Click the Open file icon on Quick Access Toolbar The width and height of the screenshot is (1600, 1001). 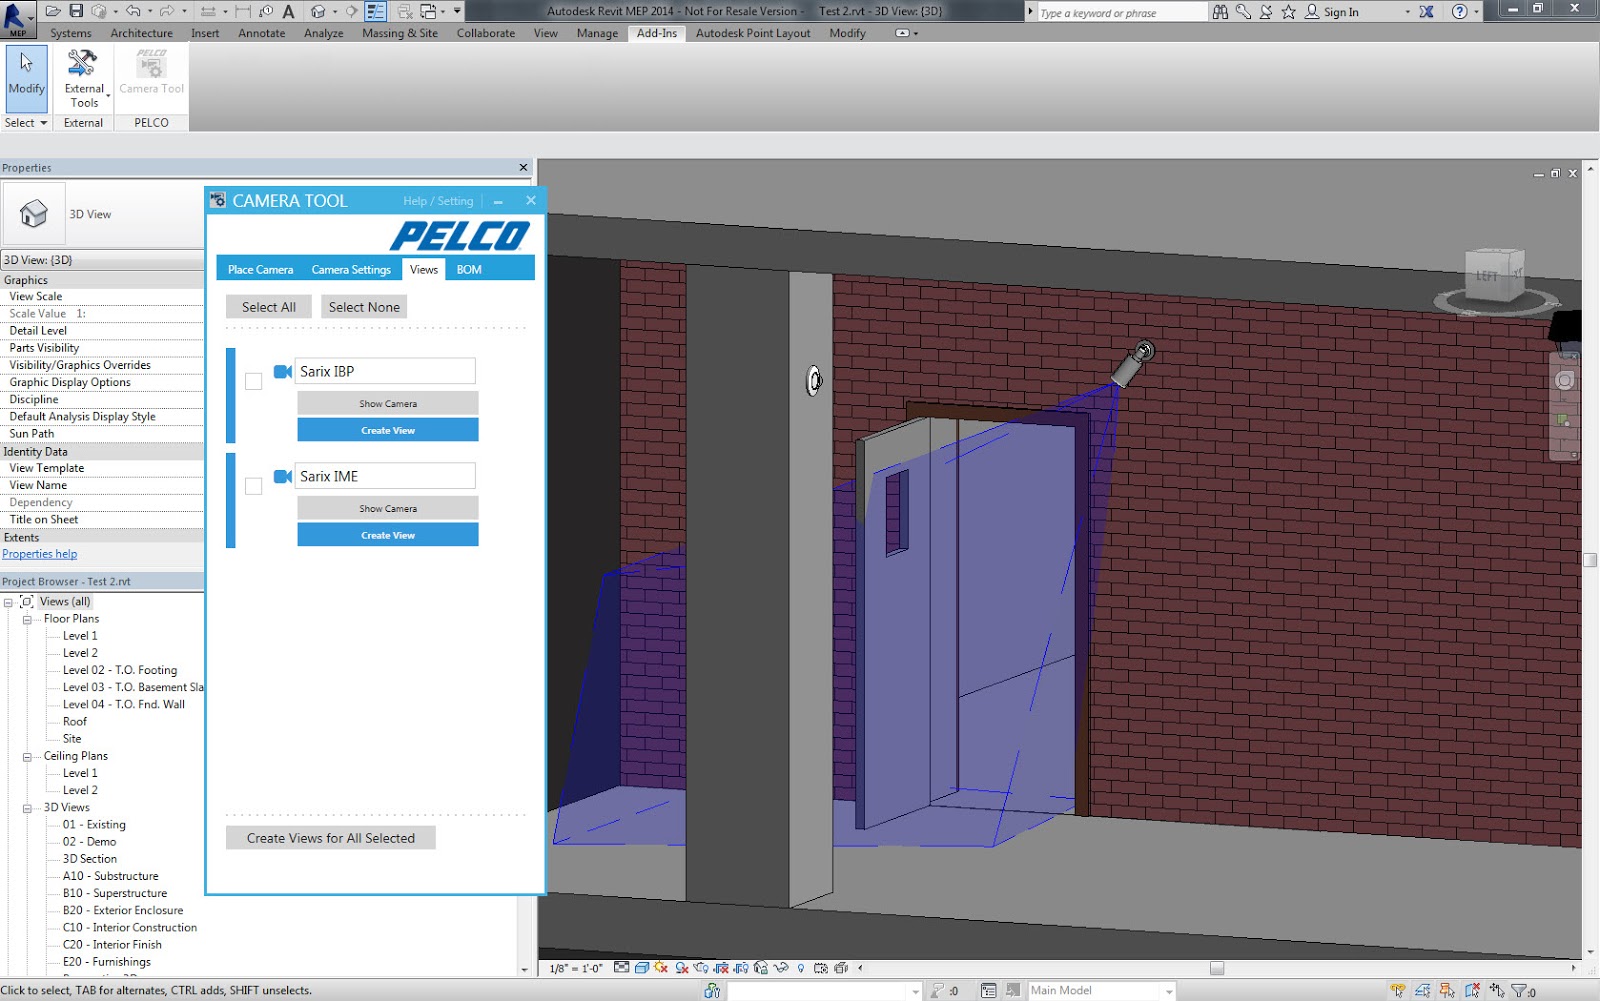tap(53, 11)
